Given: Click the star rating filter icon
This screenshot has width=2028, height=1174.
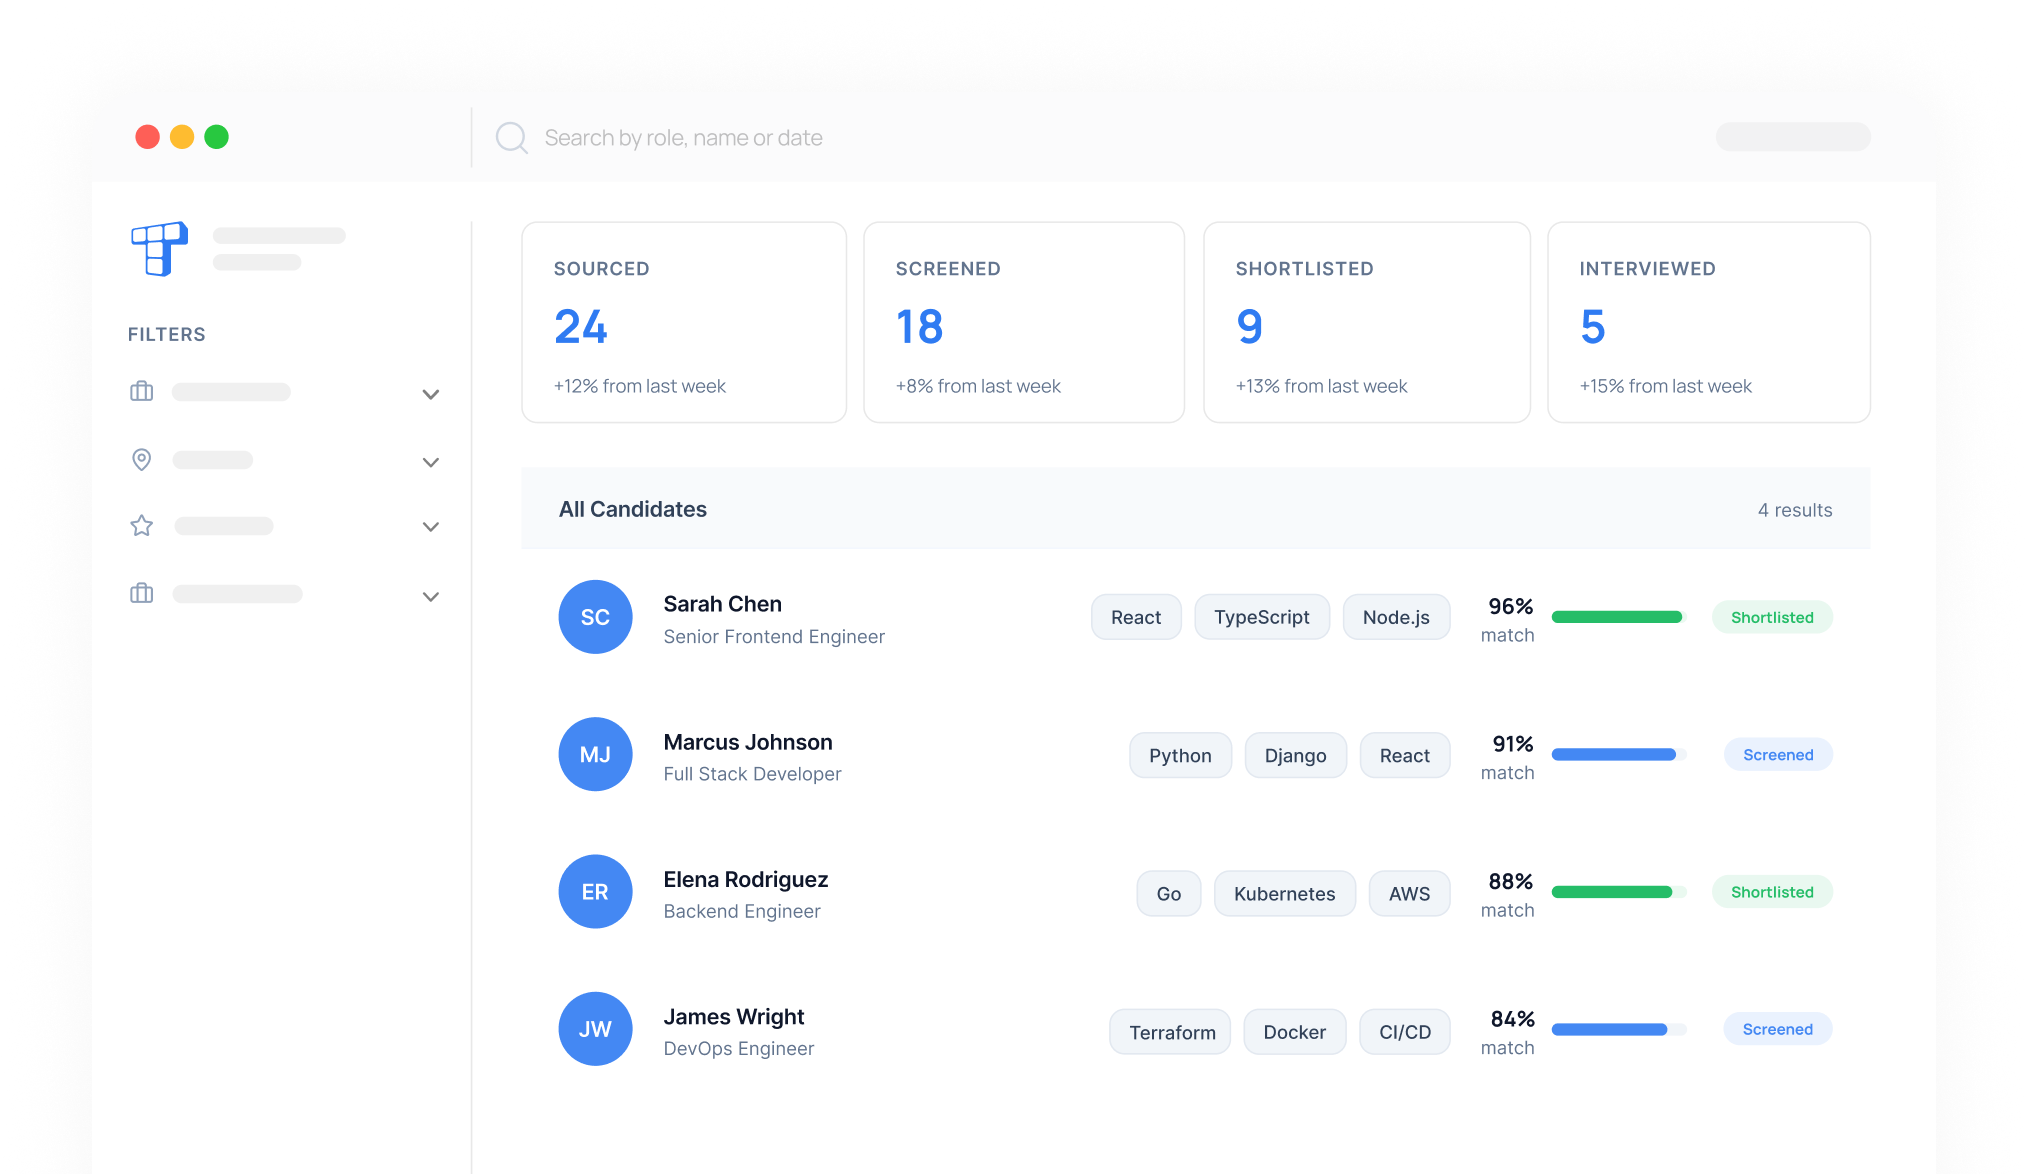Looking at the screenshot, I should 142,526.
